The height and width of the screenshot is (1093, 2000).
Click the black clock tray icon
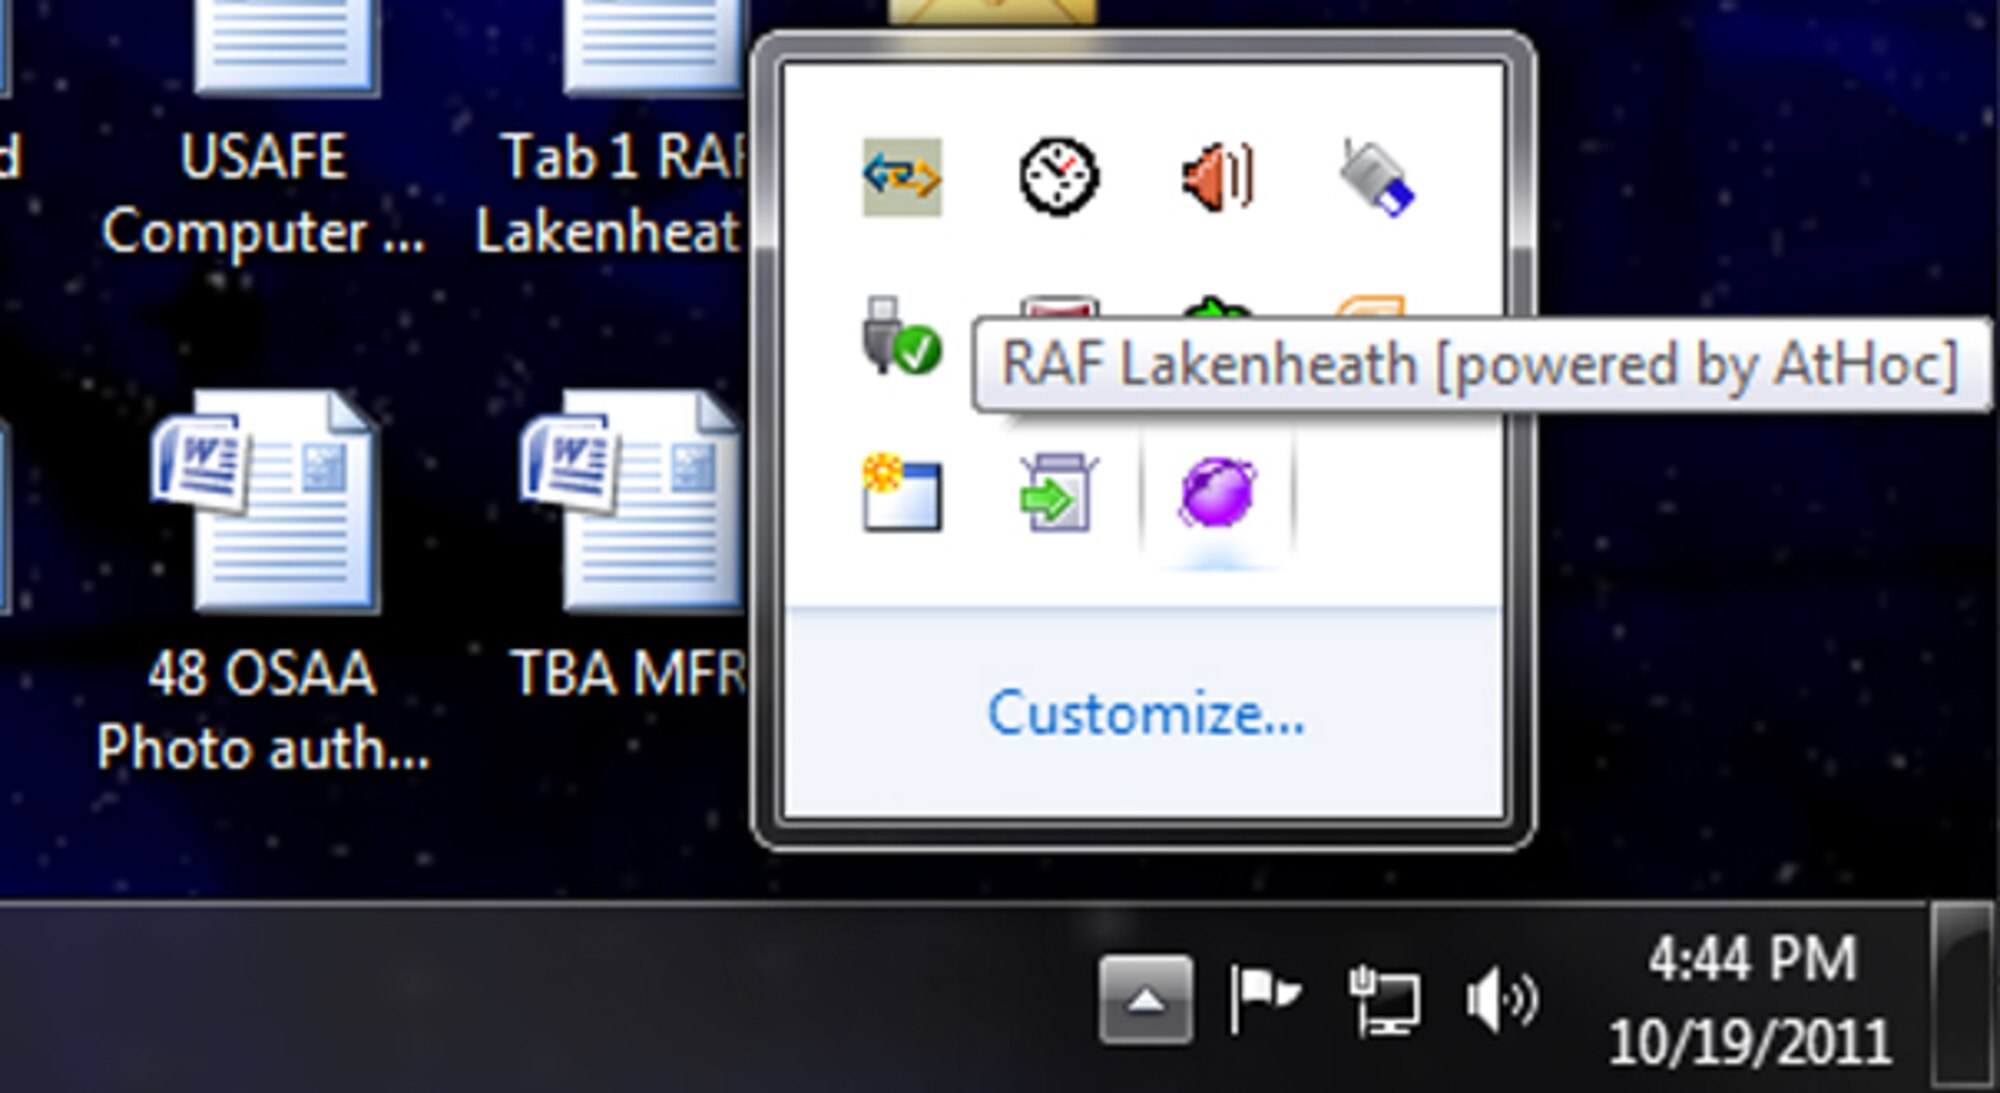click(1059, 178)
